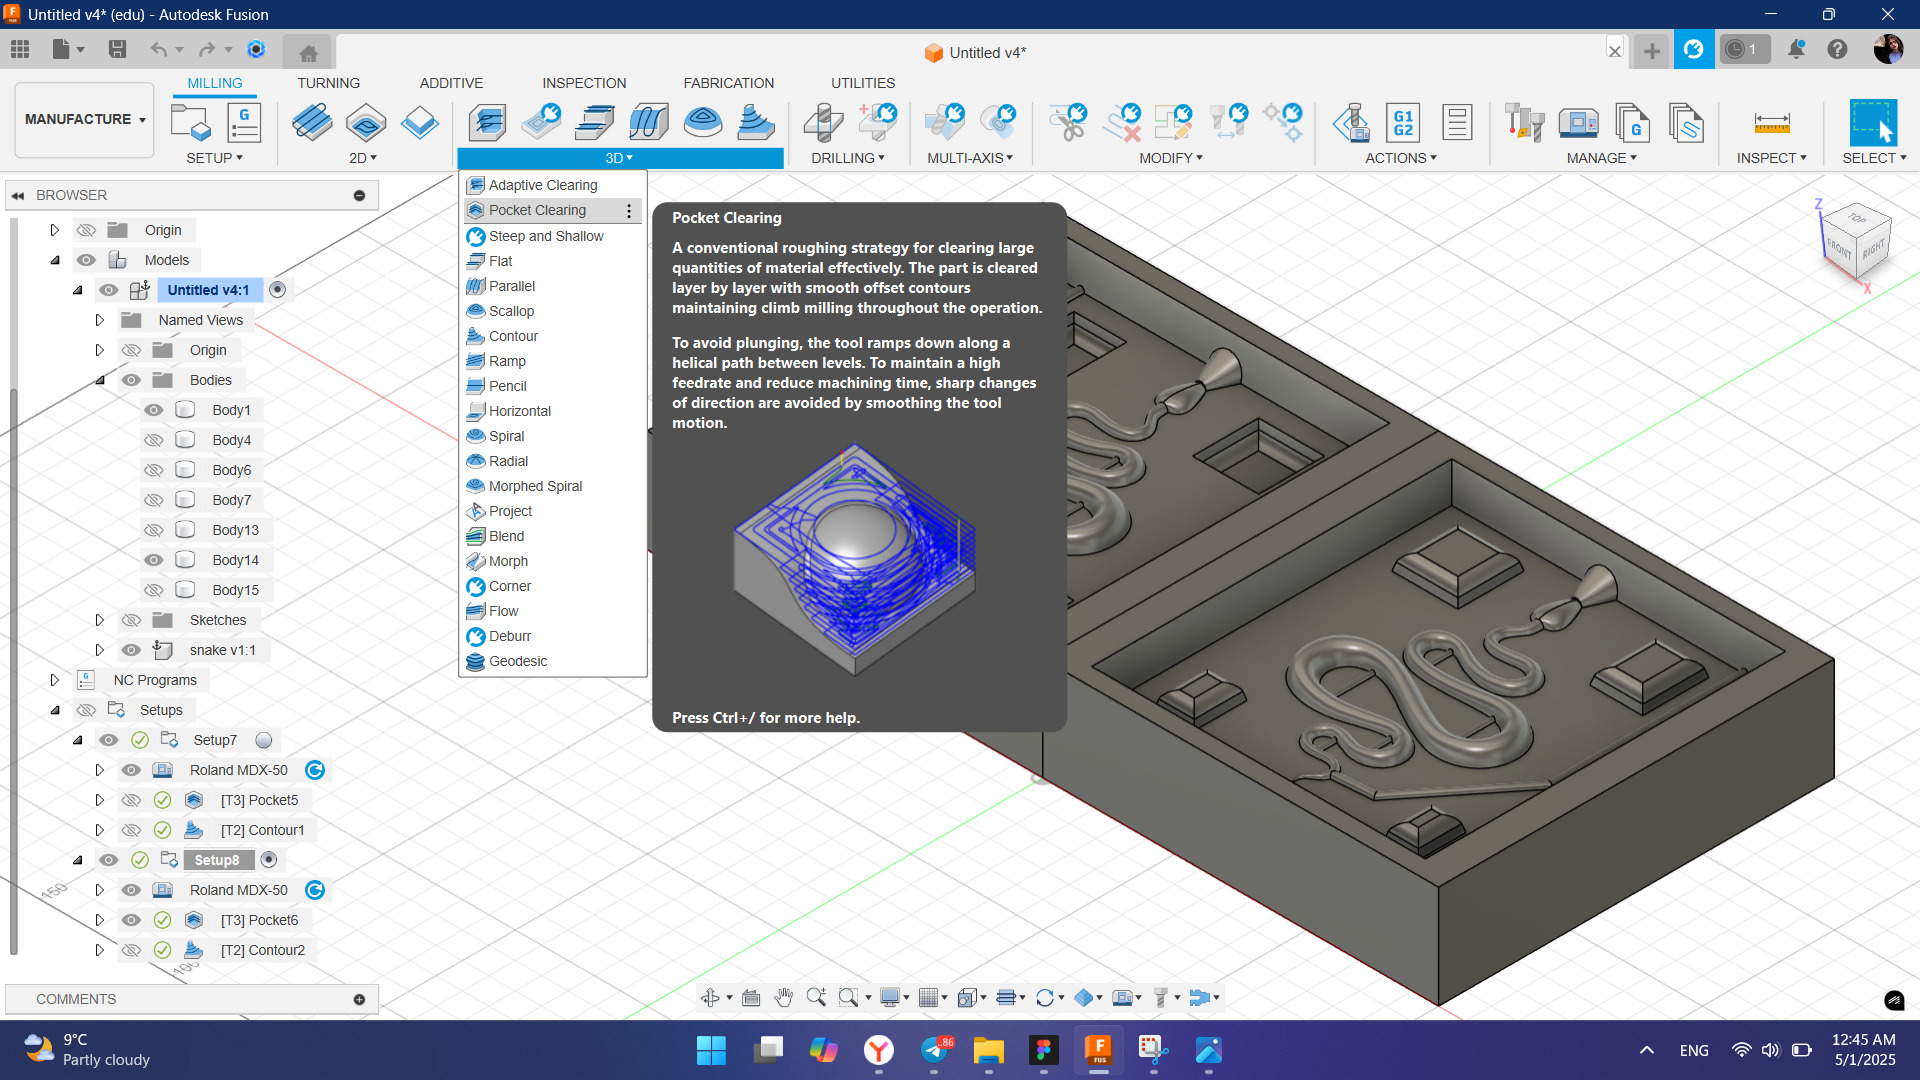Open the MULTI-AXIS dropdown menu

[969, 158]
